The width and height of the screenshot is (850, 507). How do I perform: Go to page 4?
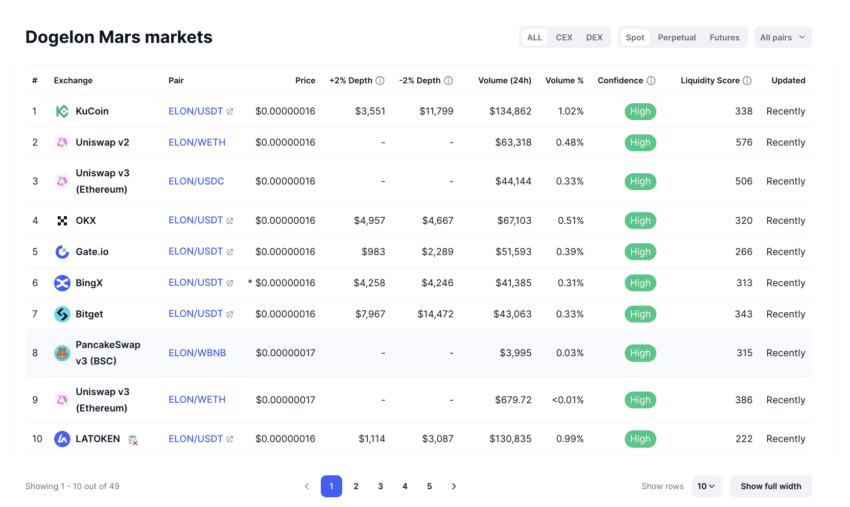click(405, 486)
